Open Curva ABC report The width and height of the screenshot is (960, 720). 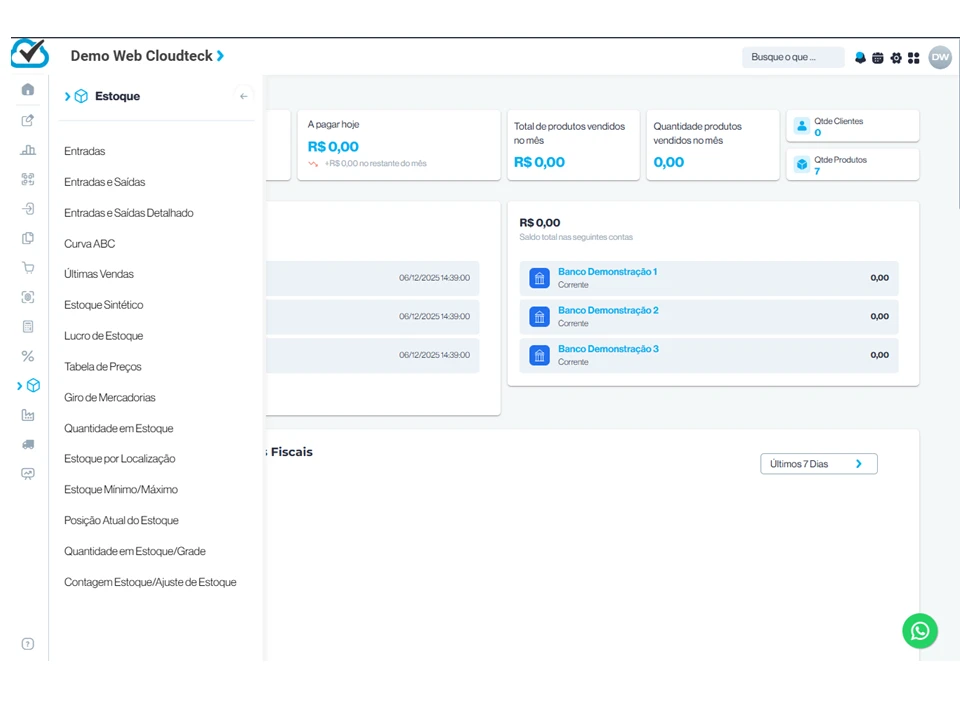(90, 244)
